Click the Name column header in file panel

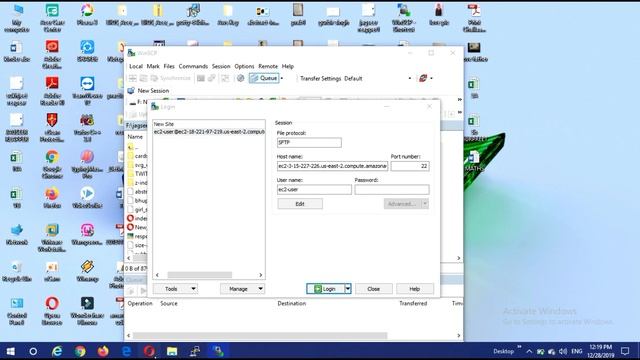tap(135, 137)
